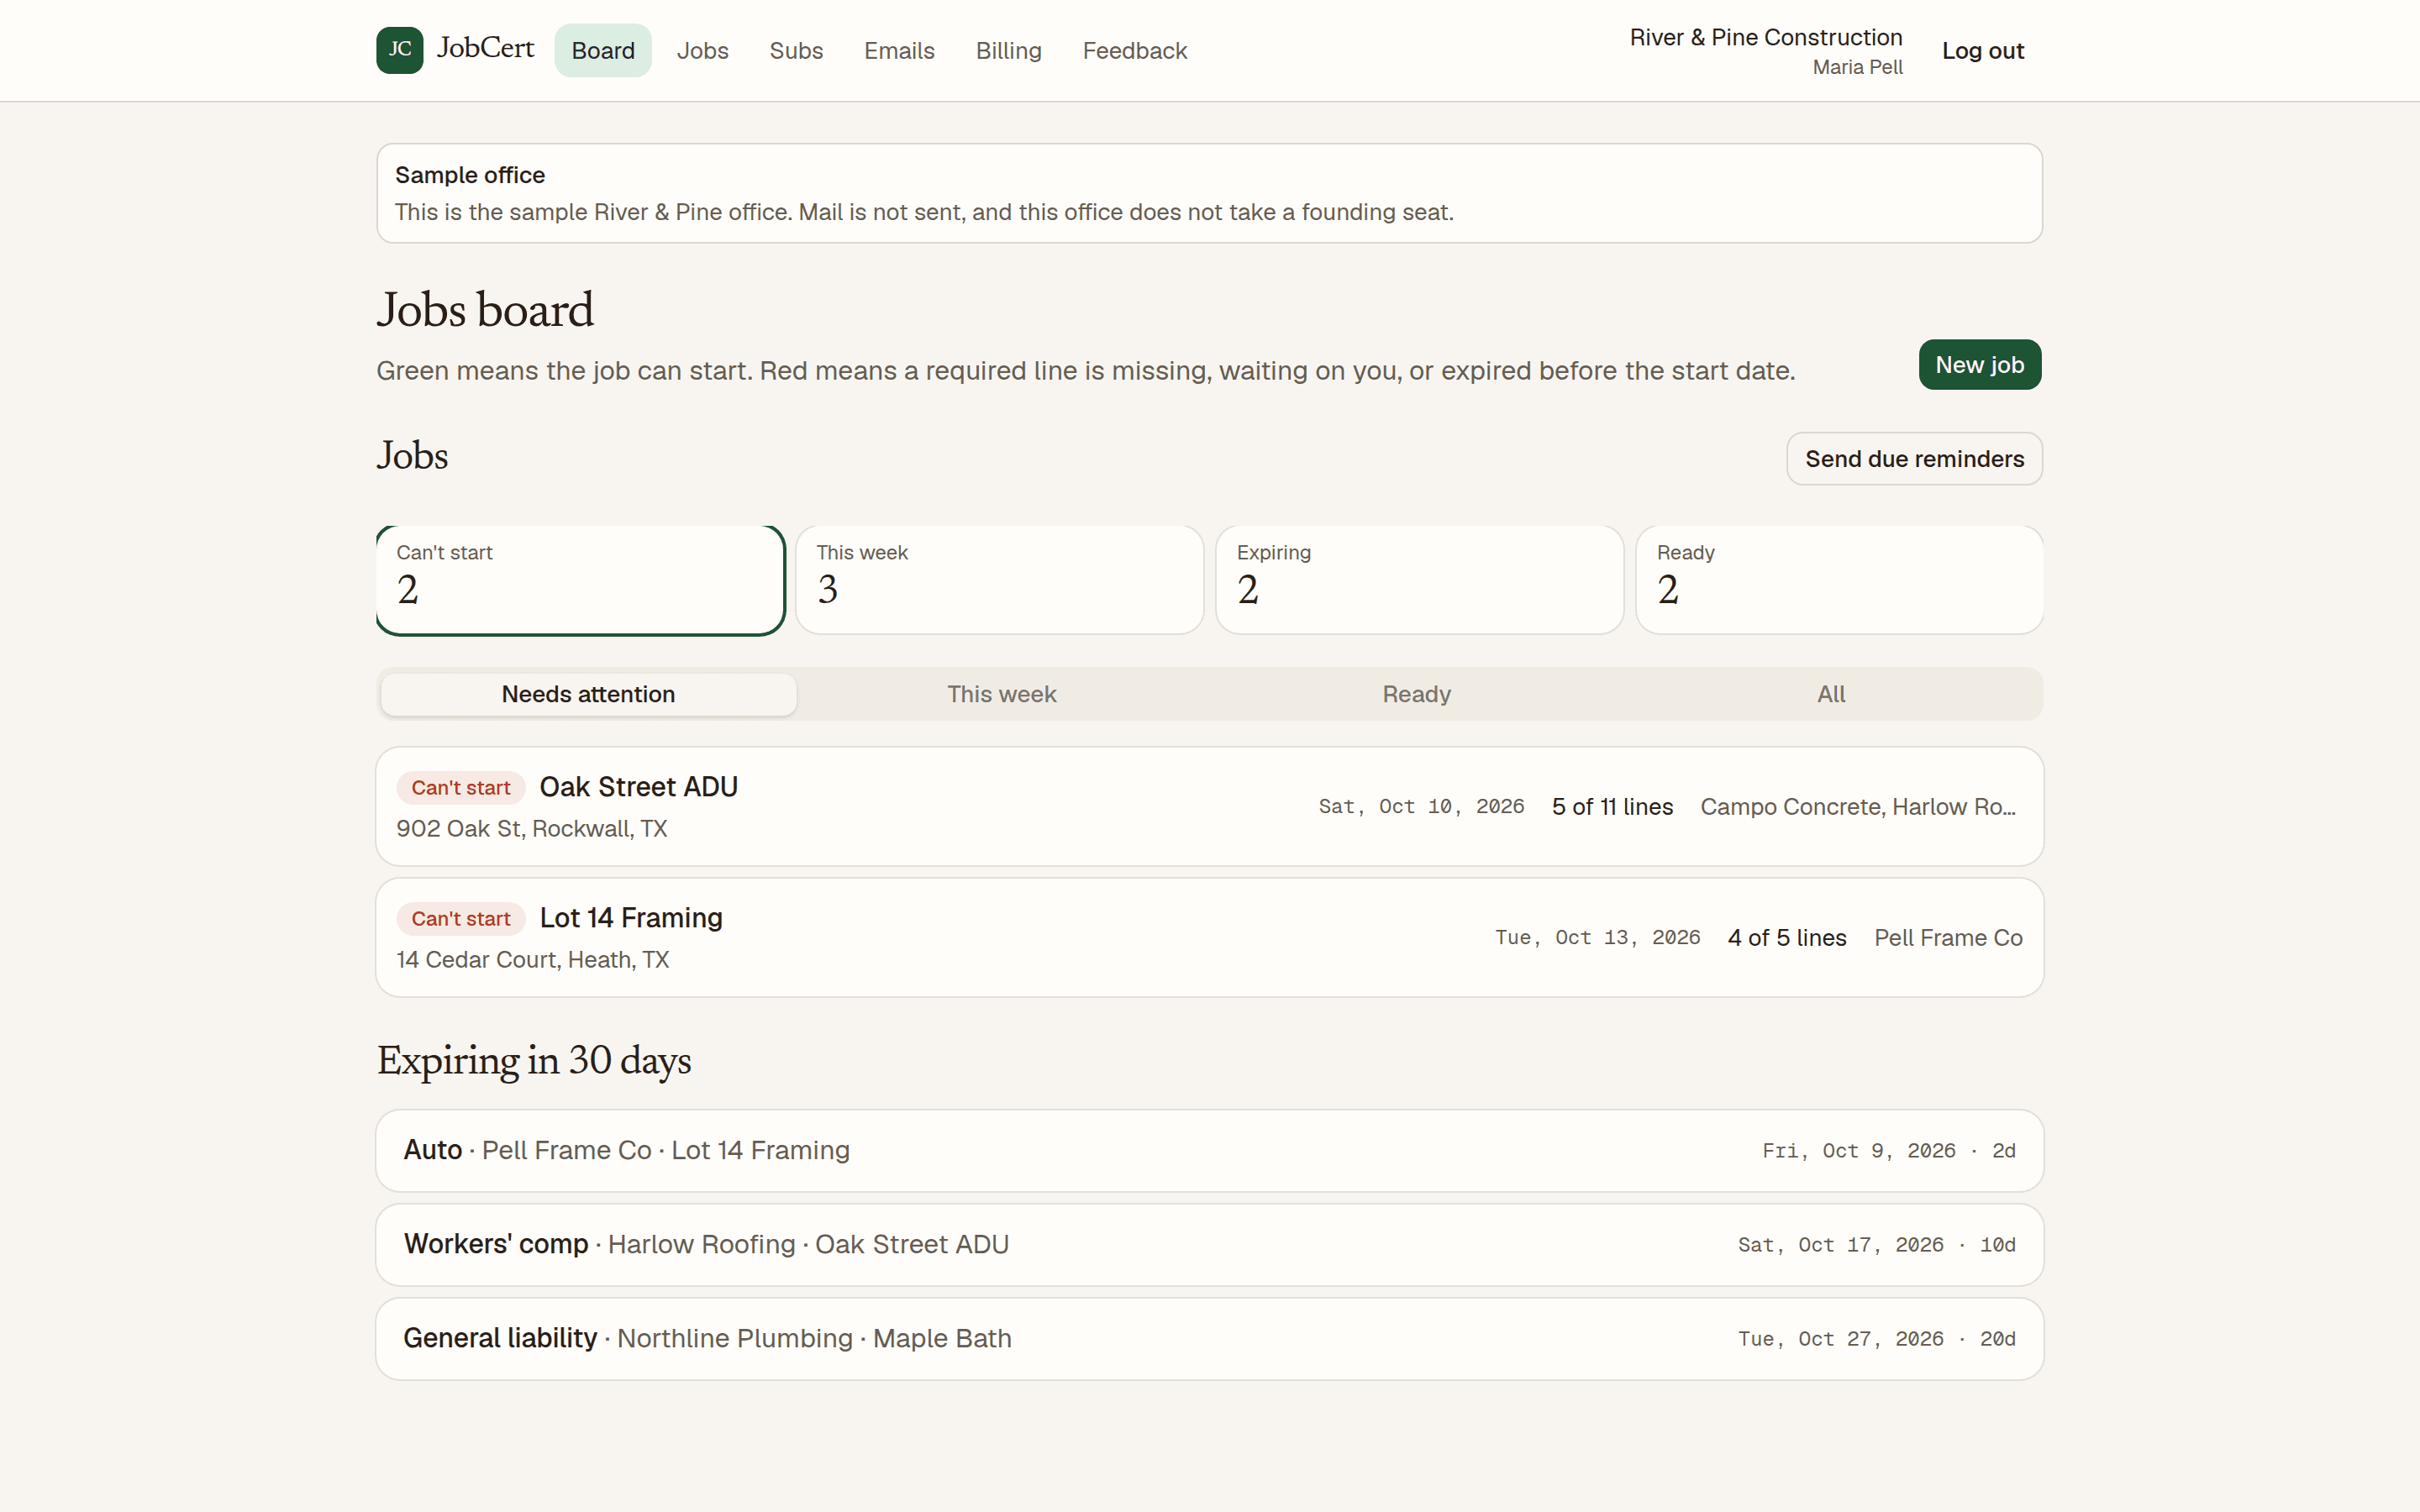
Task: Click Campo Concrete, Harlow Ro... subs text
Action: pos(1858,807)
